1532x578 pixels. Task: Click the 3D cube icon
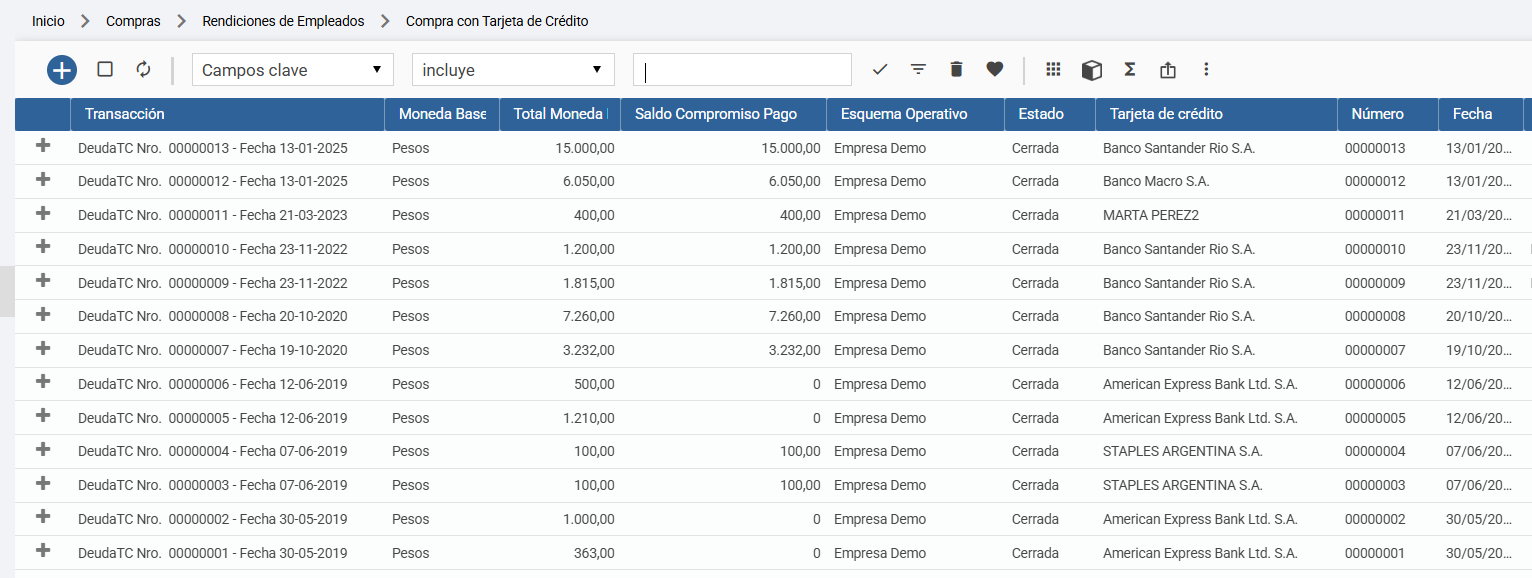coord(1091,70)
